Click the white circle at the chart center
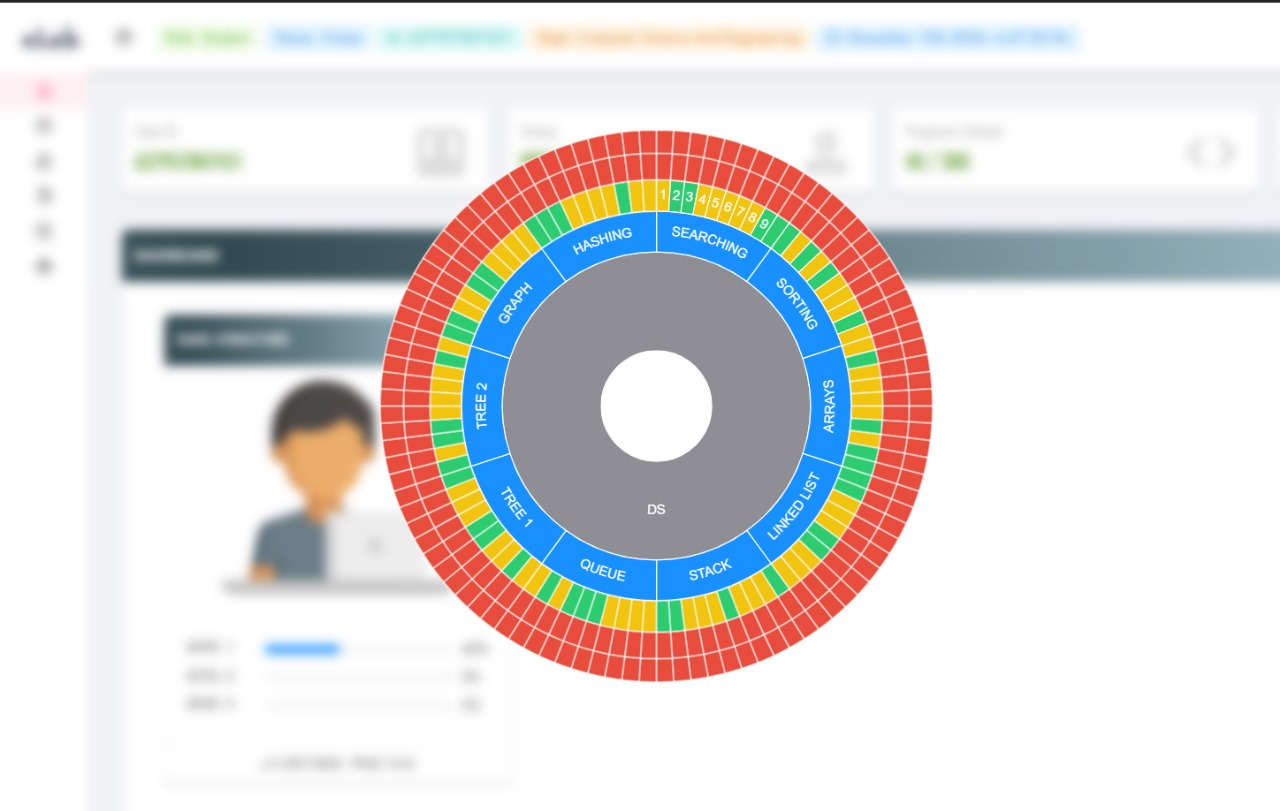 point(656,406)
